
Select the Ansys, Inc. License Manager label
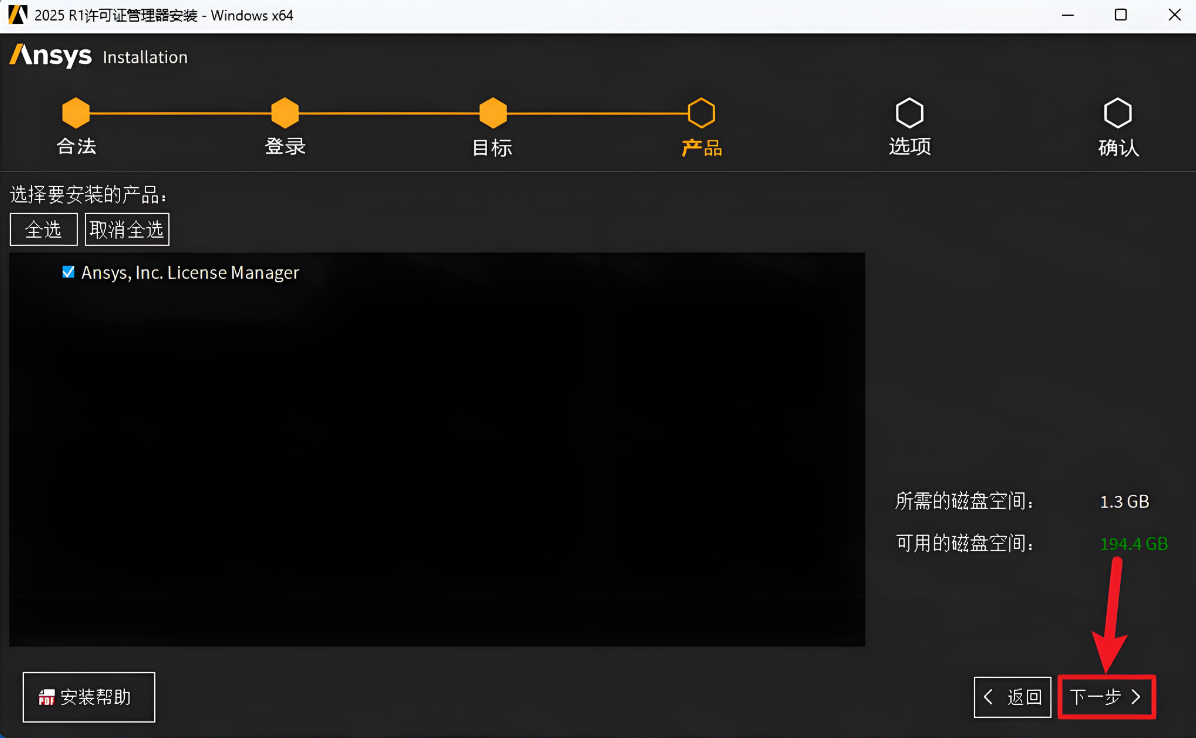click(x=190, y=272)
